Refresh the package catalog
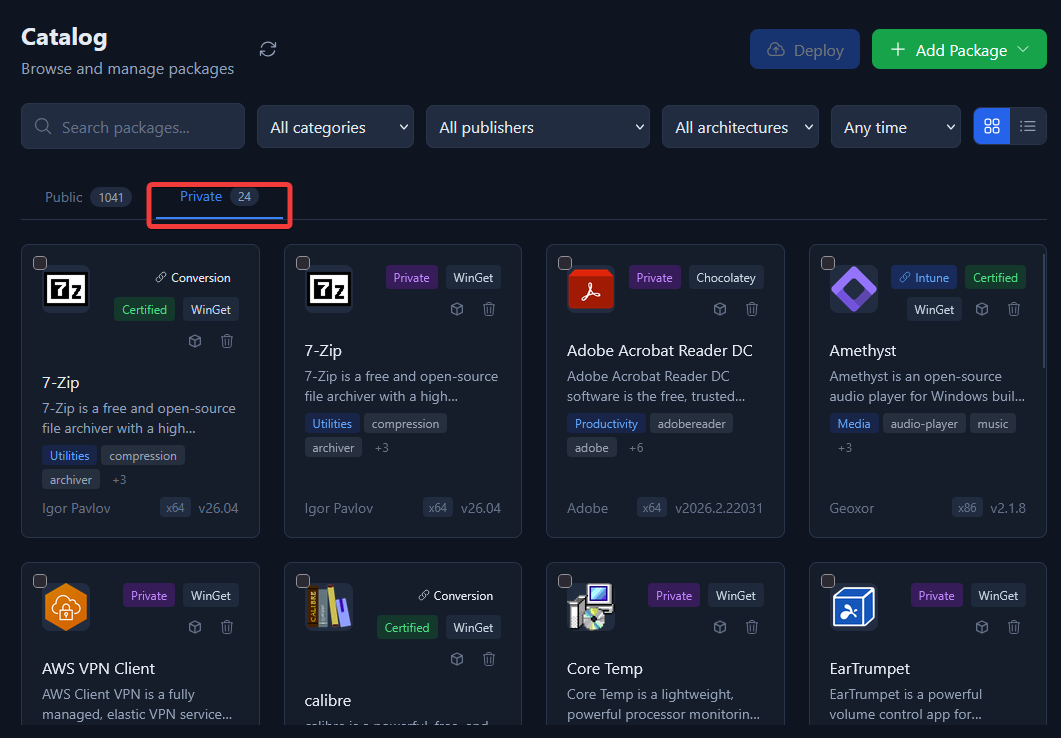1061x738 pixels. 268,49
